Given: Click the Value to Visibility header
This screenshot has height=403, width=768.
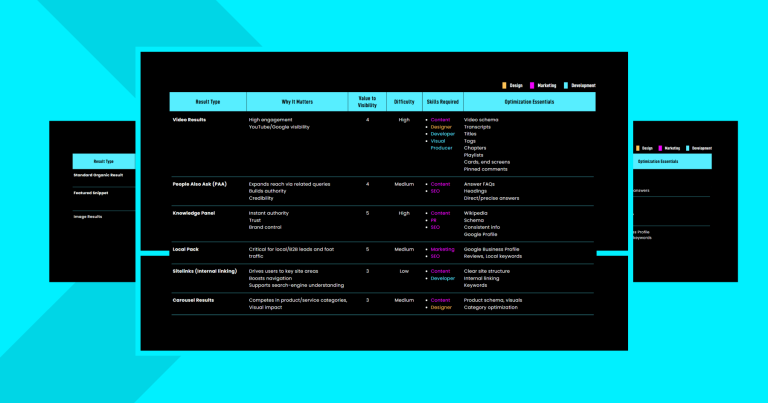Looking at the screenshot, I should pyautogui.click(x=367, y=102).
